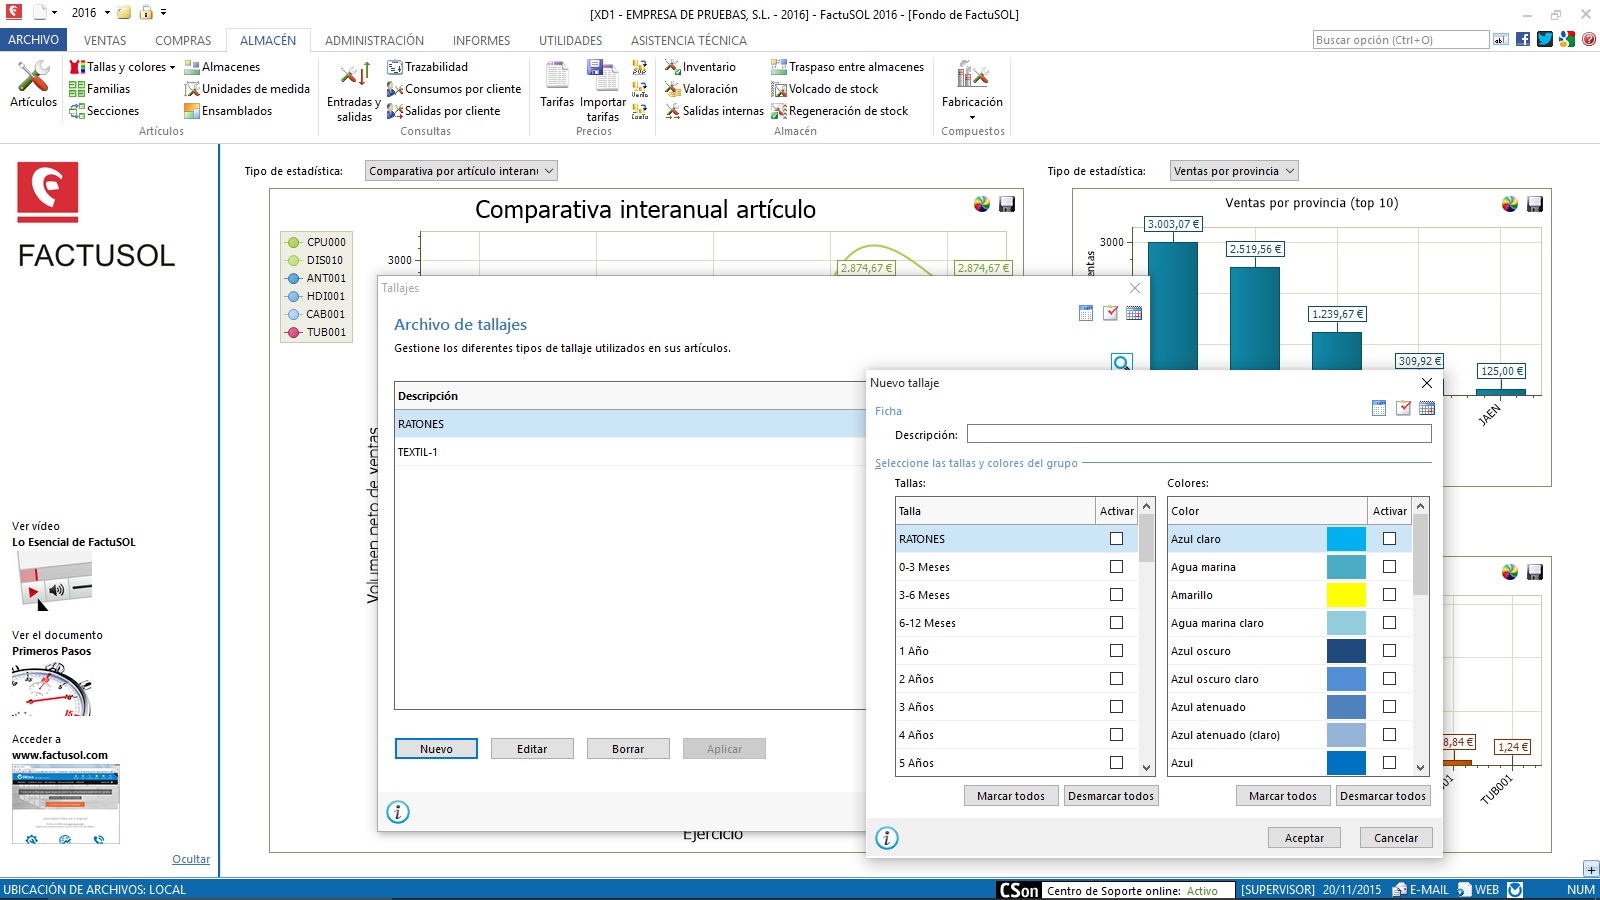Image resolution: width=1600 pixels, height=900 pixels.
Task: Enable the Amarillo color checkbox
Action: coord(1389,595)
